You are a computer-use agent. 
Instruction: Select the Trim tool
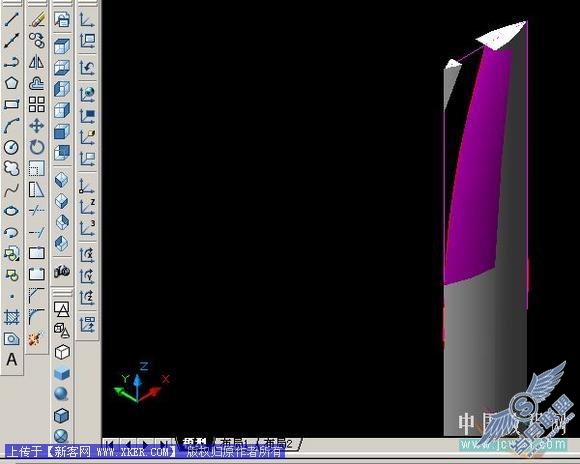(x=37, y=211)
